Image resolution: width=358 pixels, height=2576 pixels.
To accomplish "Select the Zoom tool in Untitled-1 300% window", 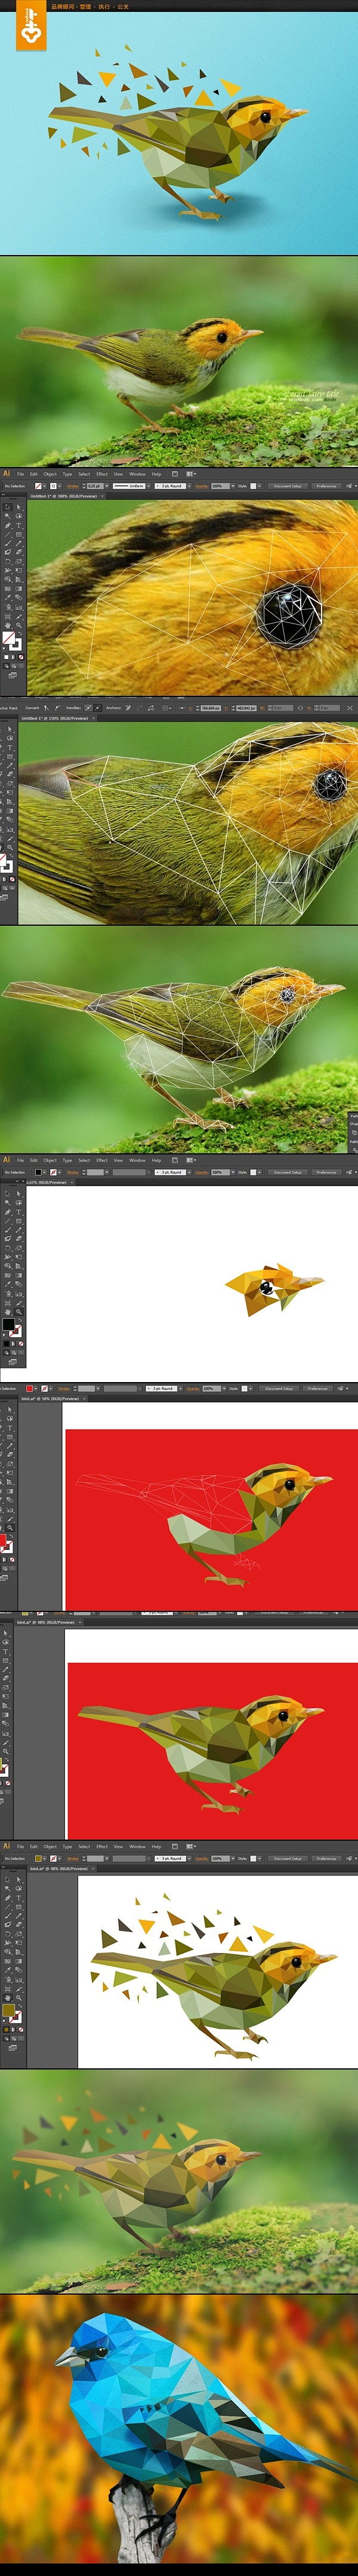I will click(x=19, y=626).
